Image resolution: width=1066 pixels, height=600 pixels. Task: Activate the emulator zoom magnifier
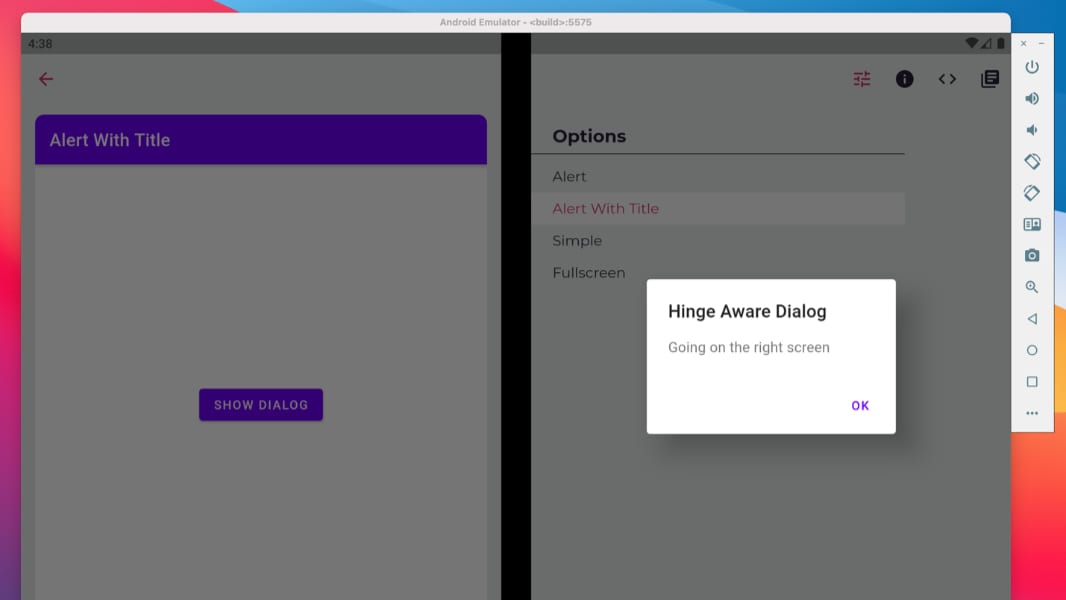click(1032, 287)
